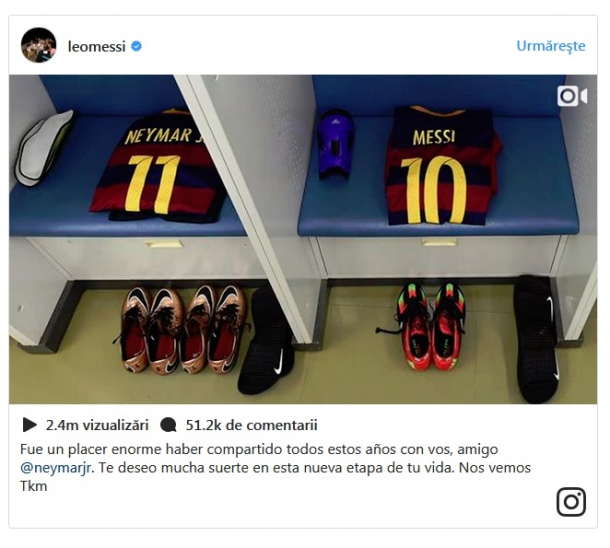Click the Instagram logo icon

pos(571,501)
